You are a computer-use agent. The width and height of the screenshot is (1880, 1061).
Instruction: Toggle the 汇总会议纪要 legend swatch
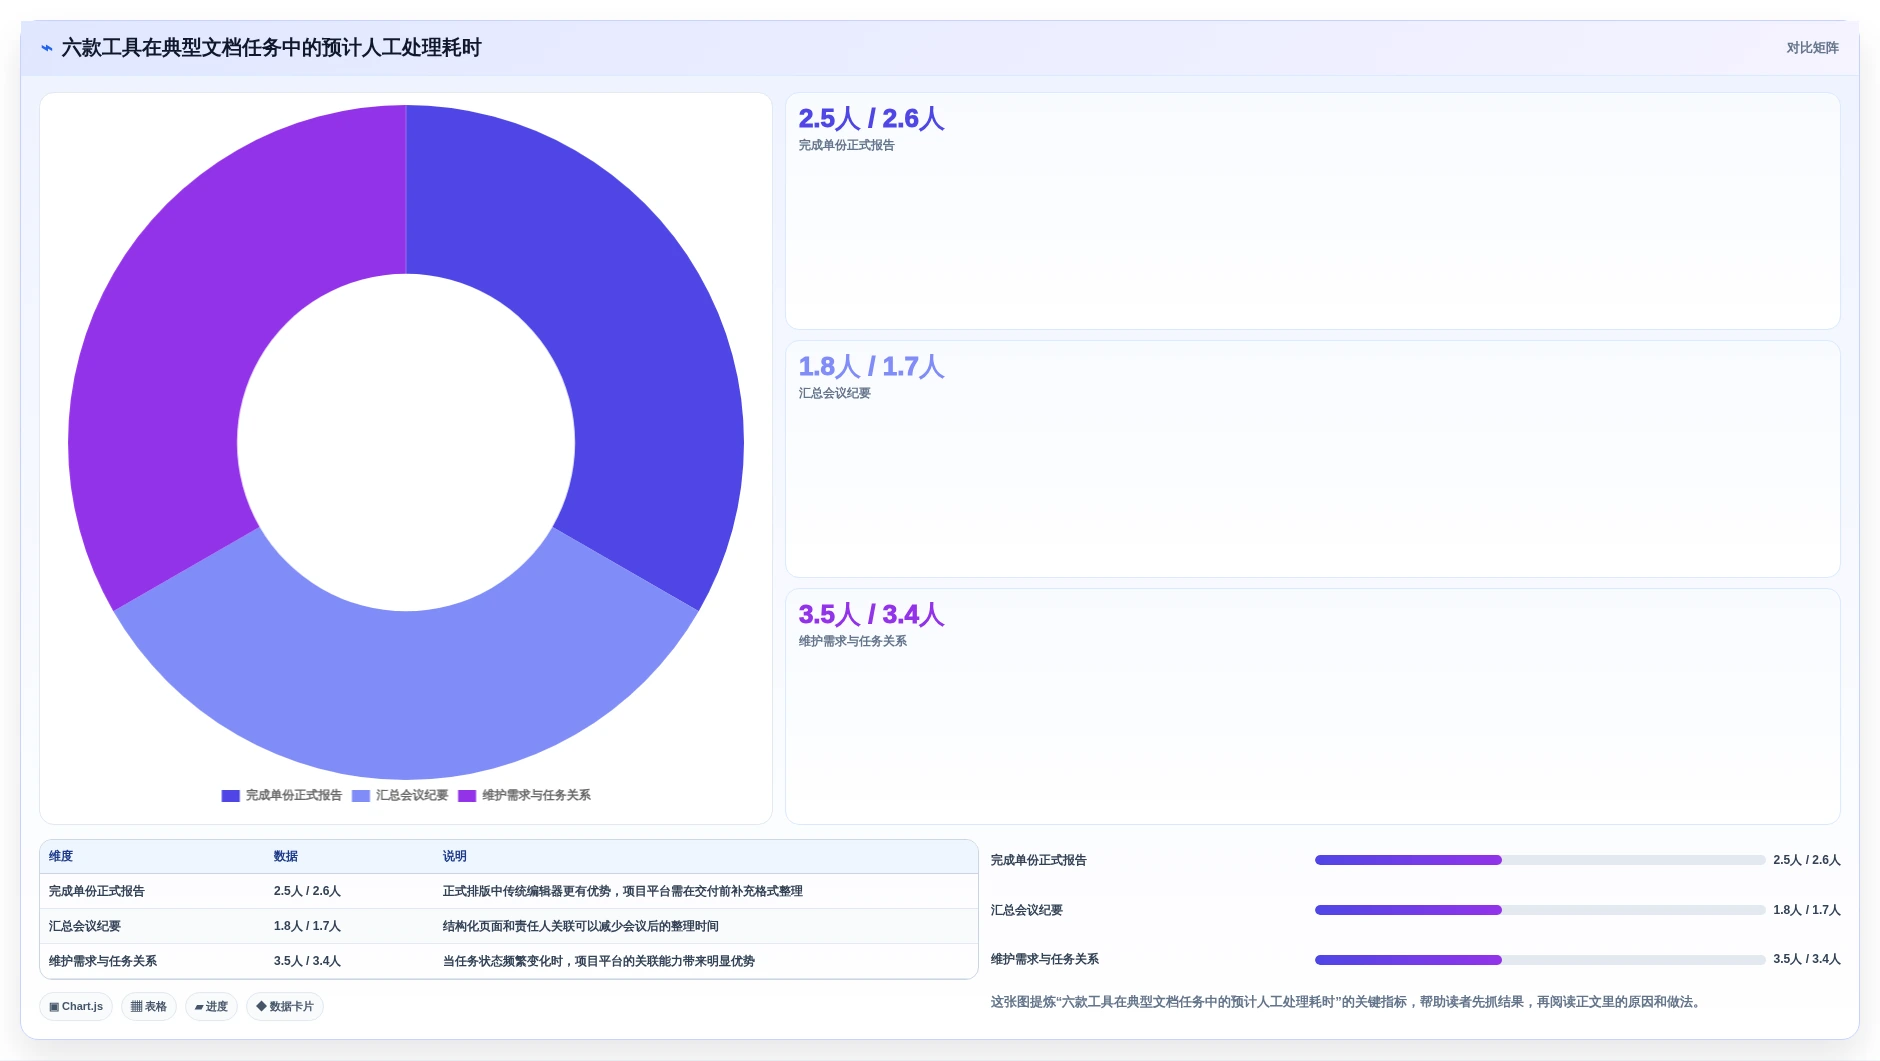(360, 796)
